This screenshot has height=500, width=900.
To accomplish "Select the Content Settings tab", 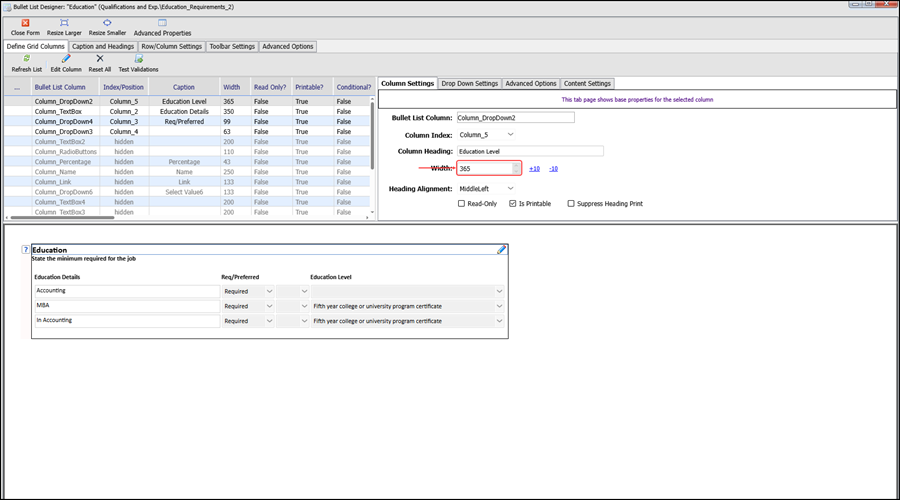I will pos(587,83).
